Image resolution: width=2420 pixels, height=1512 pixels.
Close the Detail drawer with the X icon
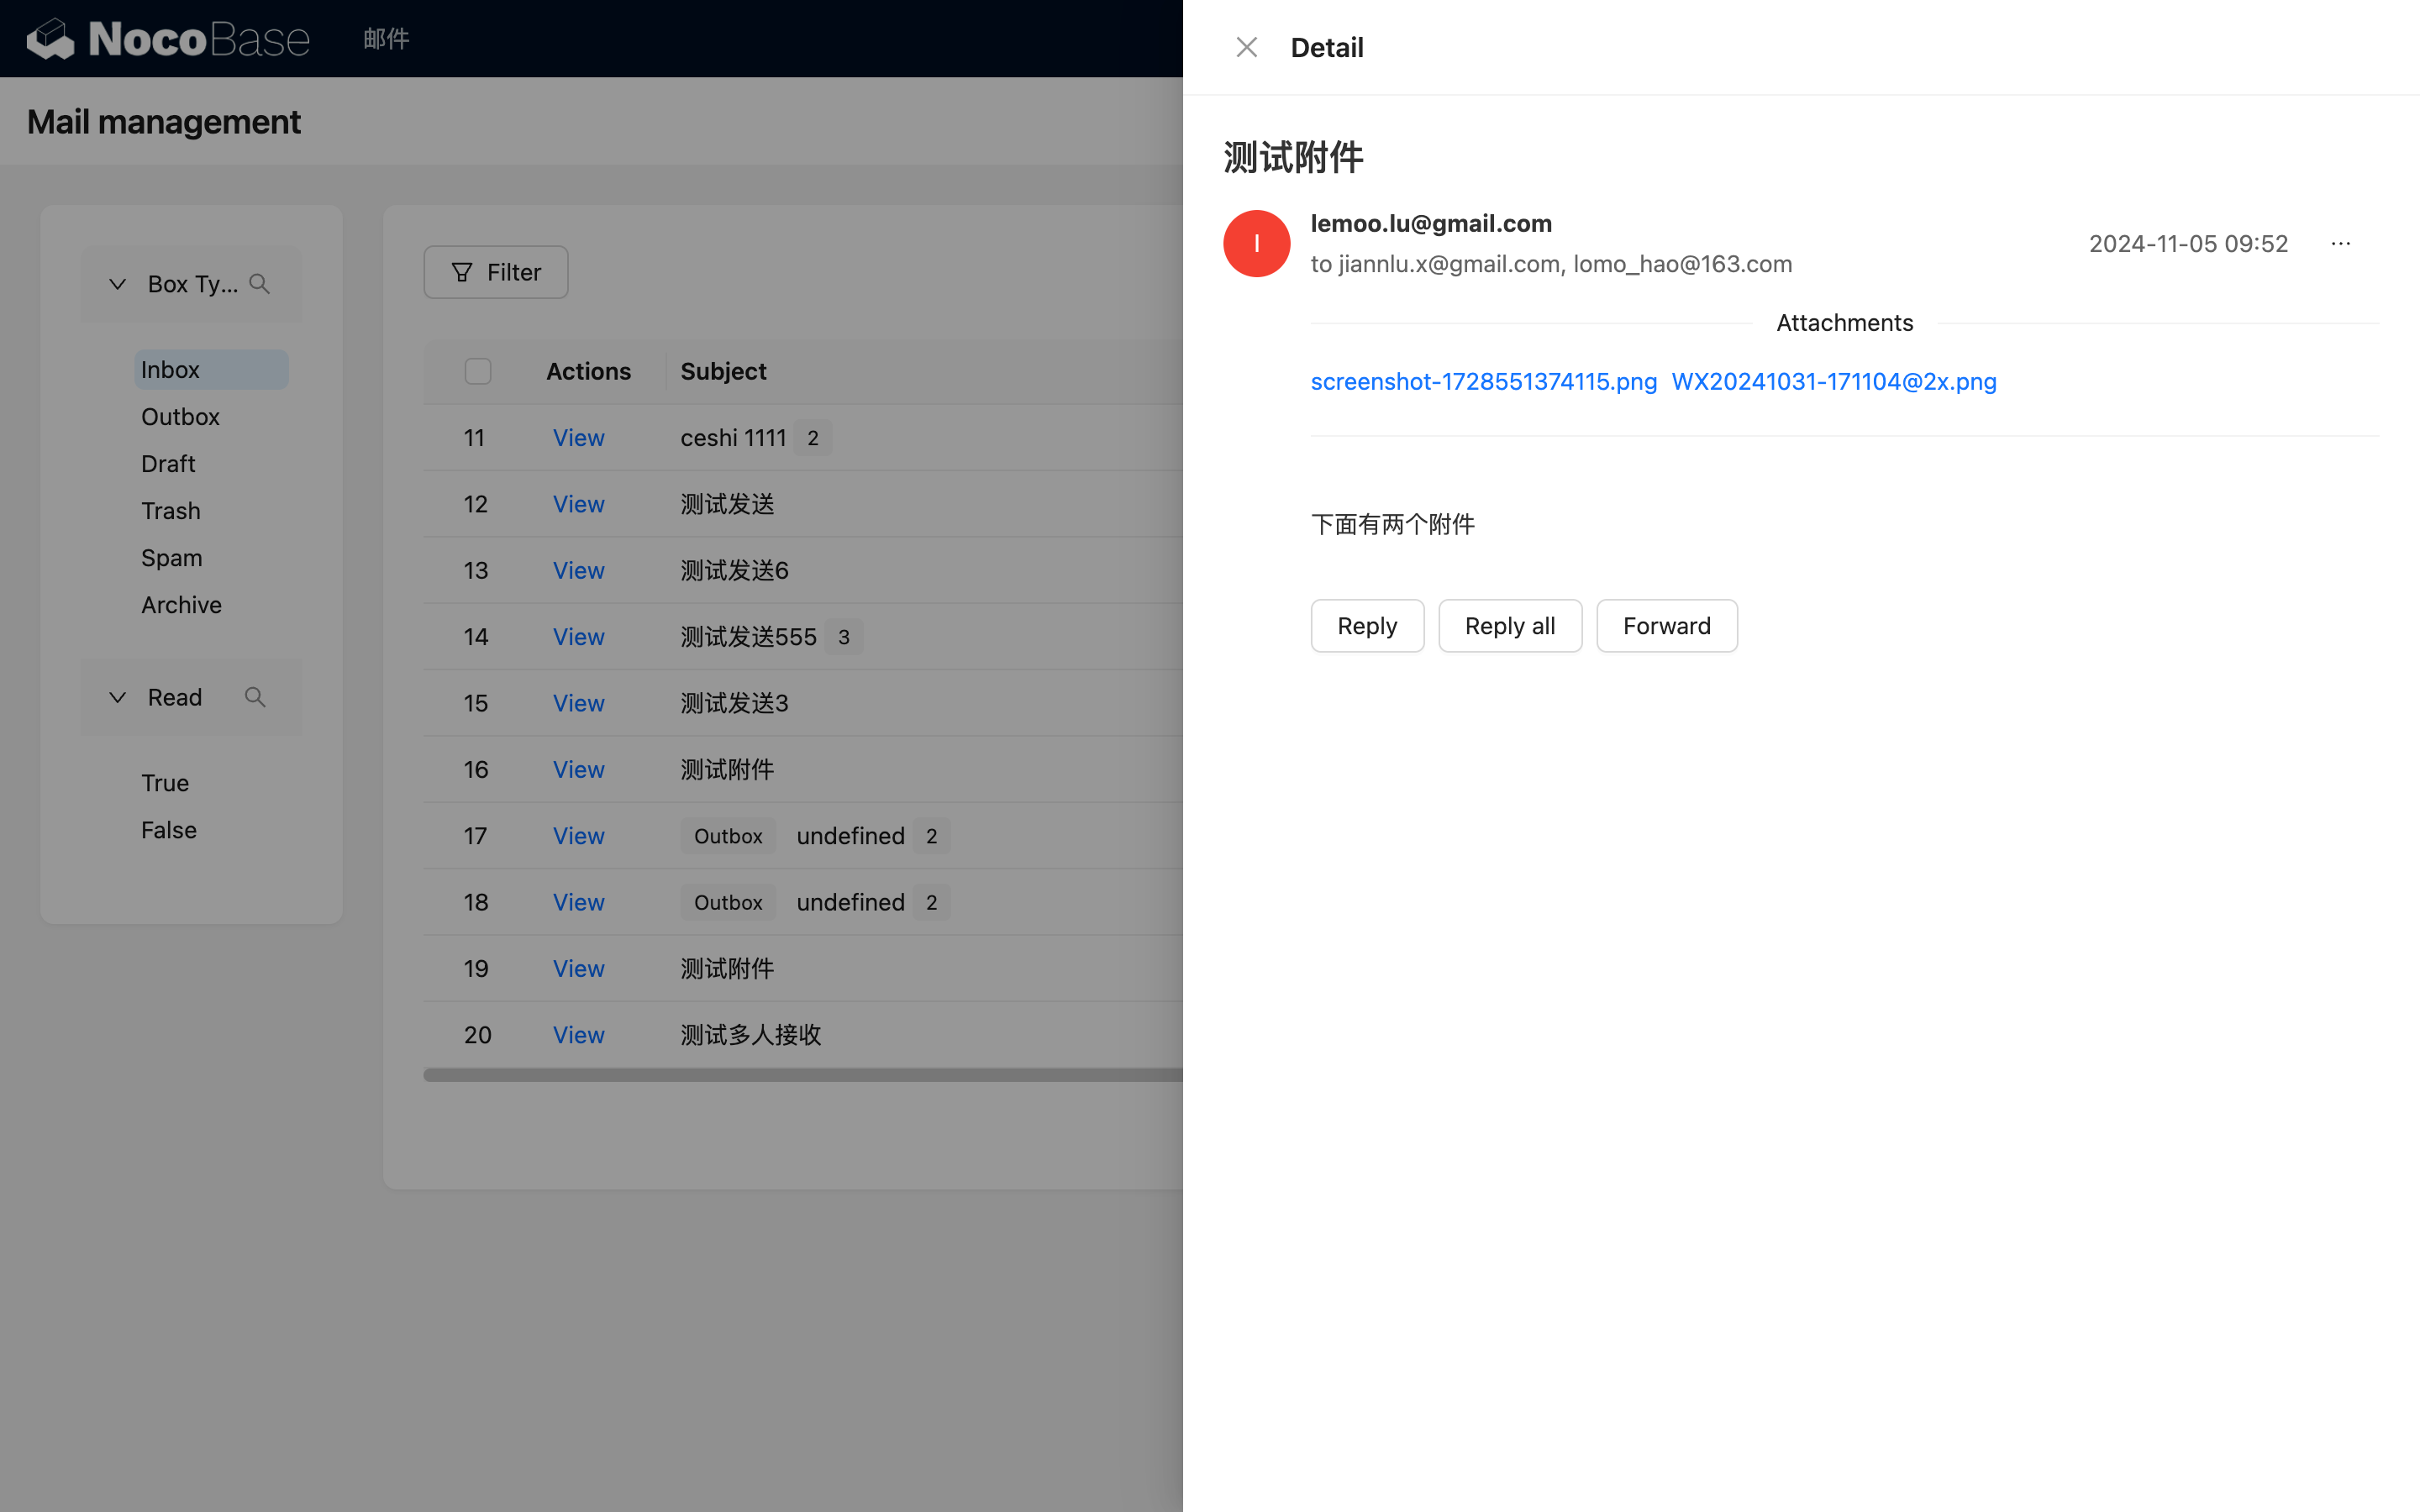(1246, 47)
